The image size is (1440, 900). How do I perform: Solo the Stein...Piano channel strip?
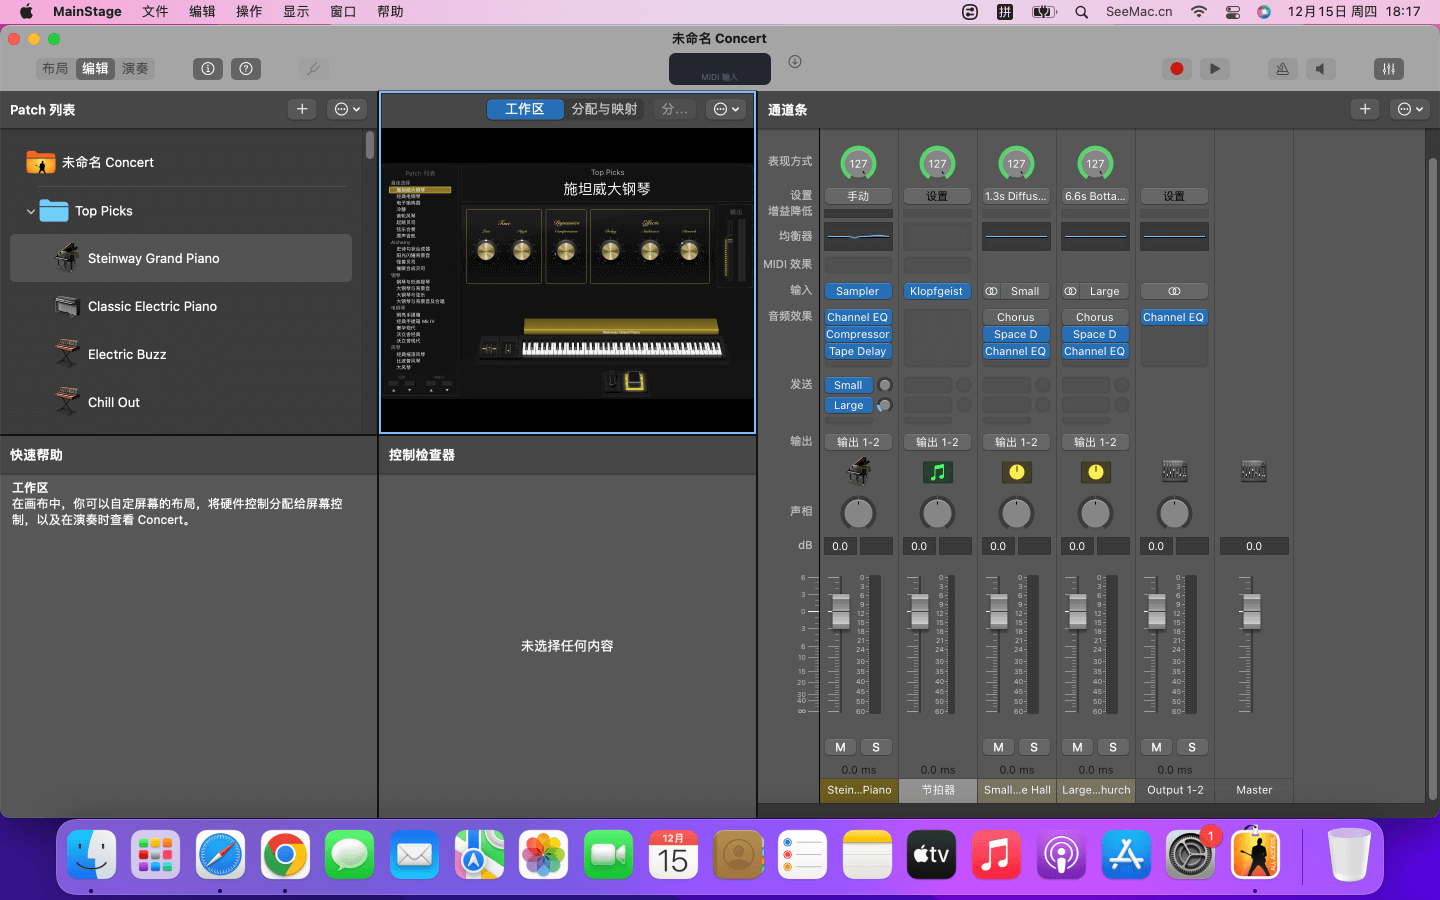click(x=876, y=747)
